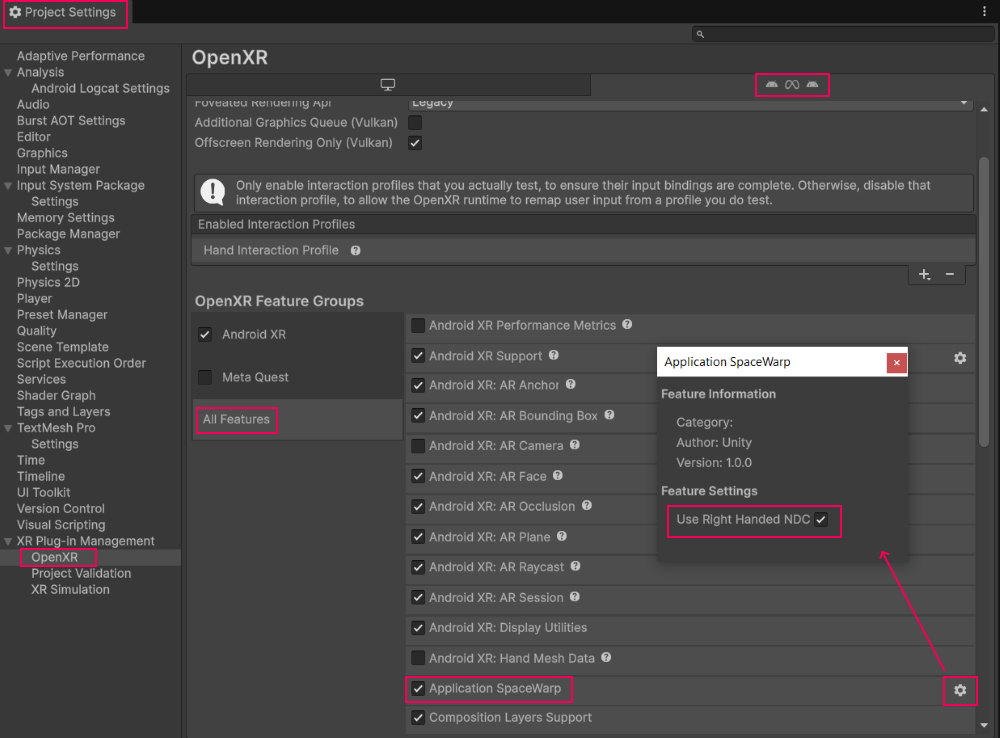
Task: Select All Features in OpenXR Feature Groups
Action: 236,420
